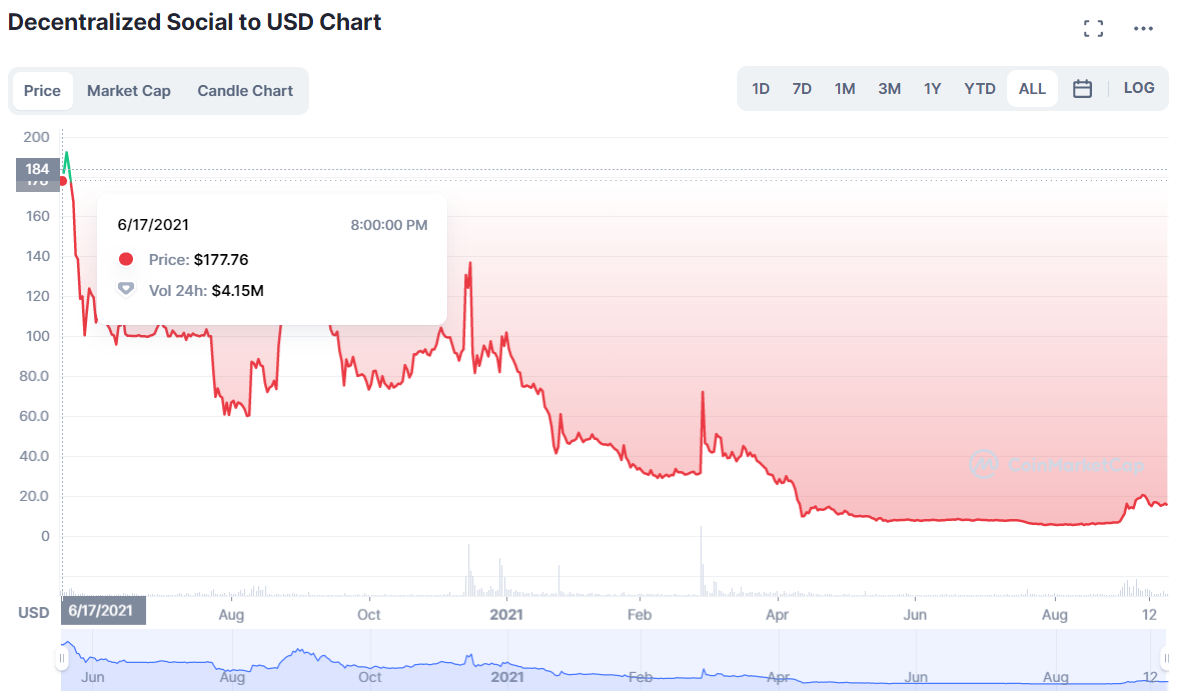1183x697 pixels.
Task: Click the Apr label on main x-axis
Action: pos(777,615)
